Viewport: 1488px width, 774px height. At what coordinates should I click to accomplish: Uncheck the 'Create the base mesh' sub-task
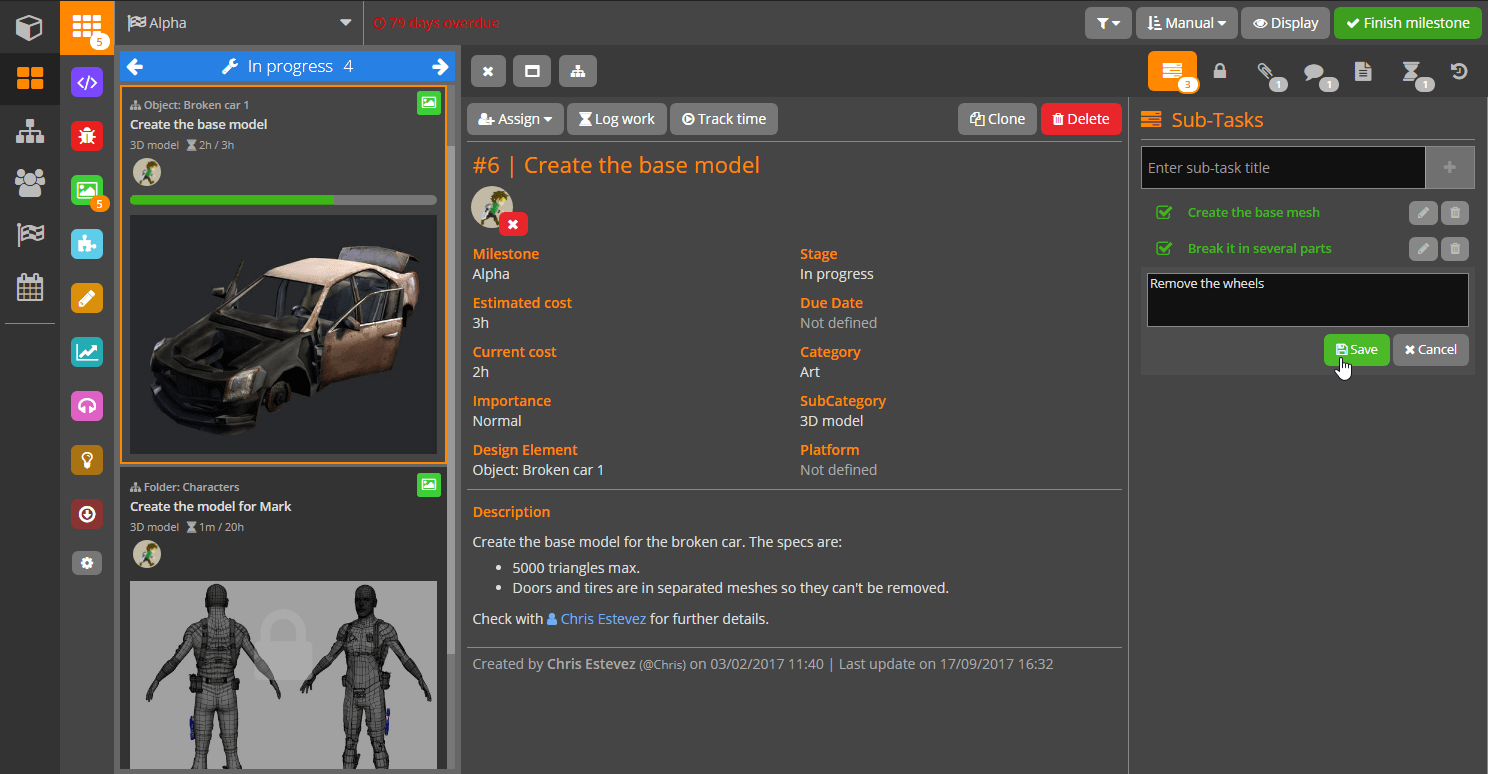1163,212
